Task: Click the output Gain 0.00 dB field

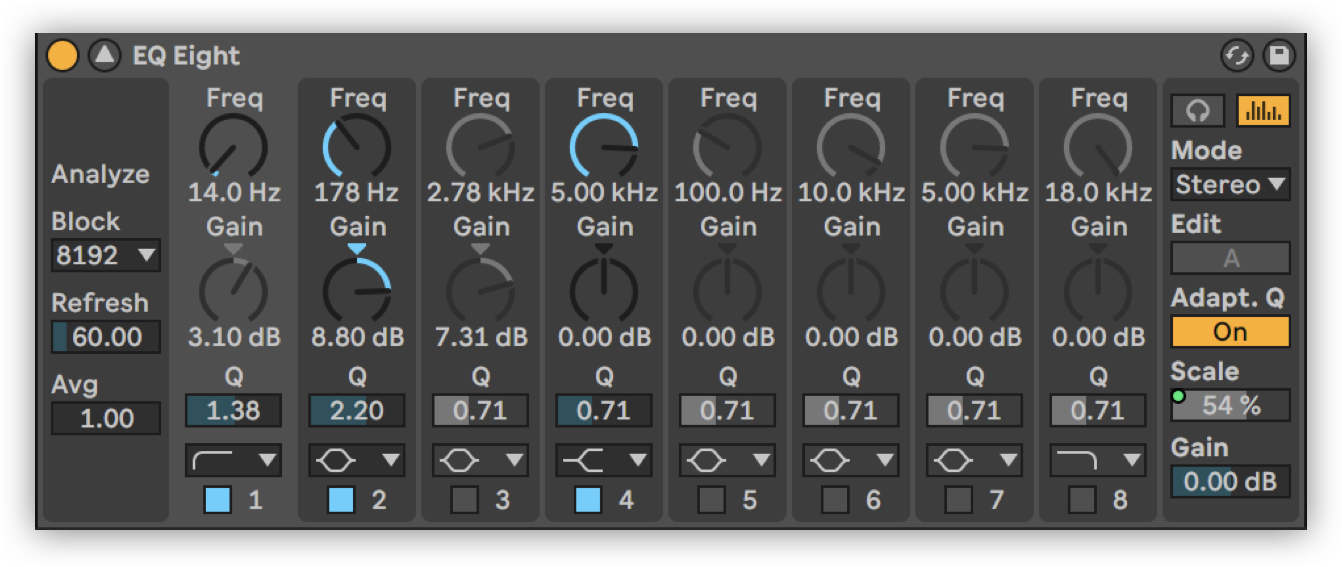Action: 1231,481
